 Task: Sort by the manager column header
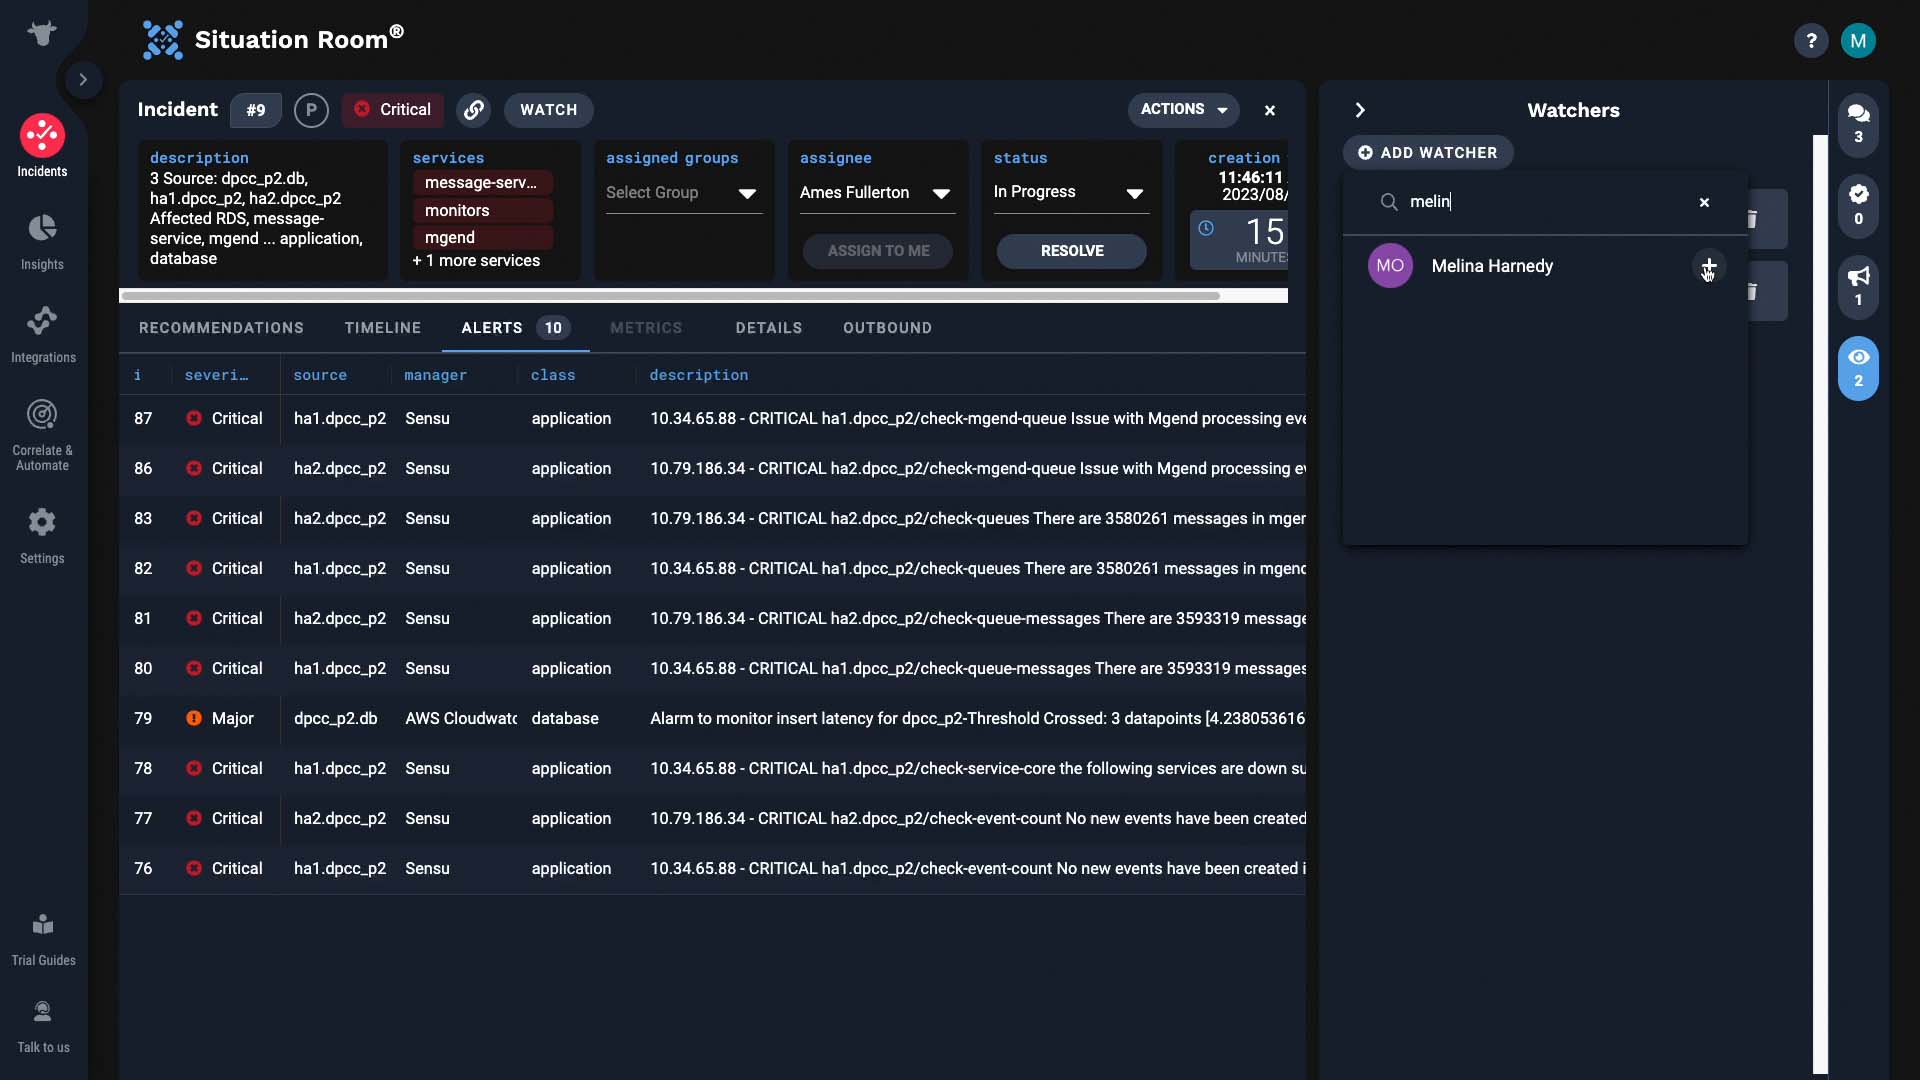435,375
